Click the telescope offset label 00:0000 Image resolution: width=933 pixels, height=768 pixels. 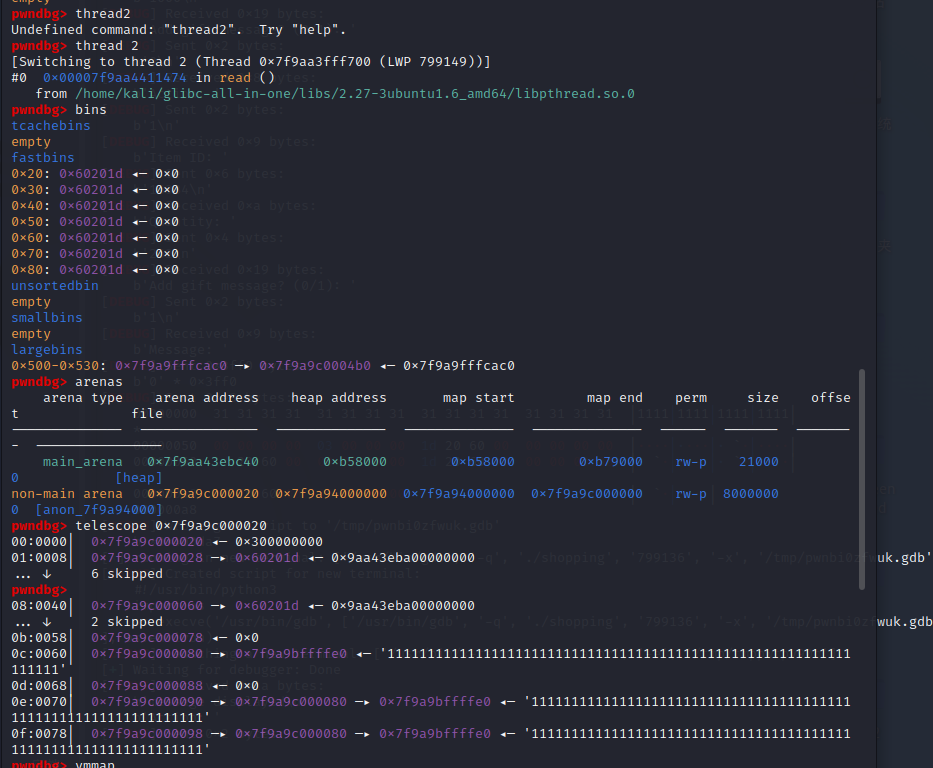pyautogui.click(x=39, y=542)
